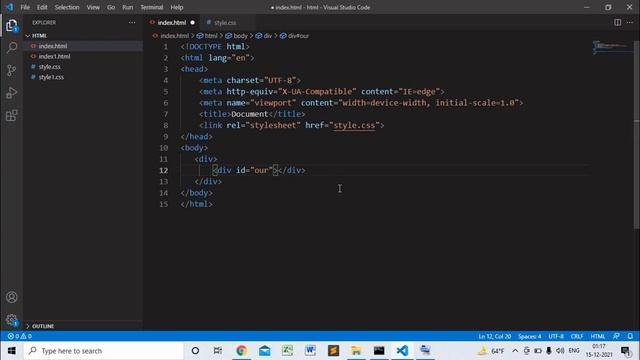Open Explorer panel ellipsis menu

[132, 22]
